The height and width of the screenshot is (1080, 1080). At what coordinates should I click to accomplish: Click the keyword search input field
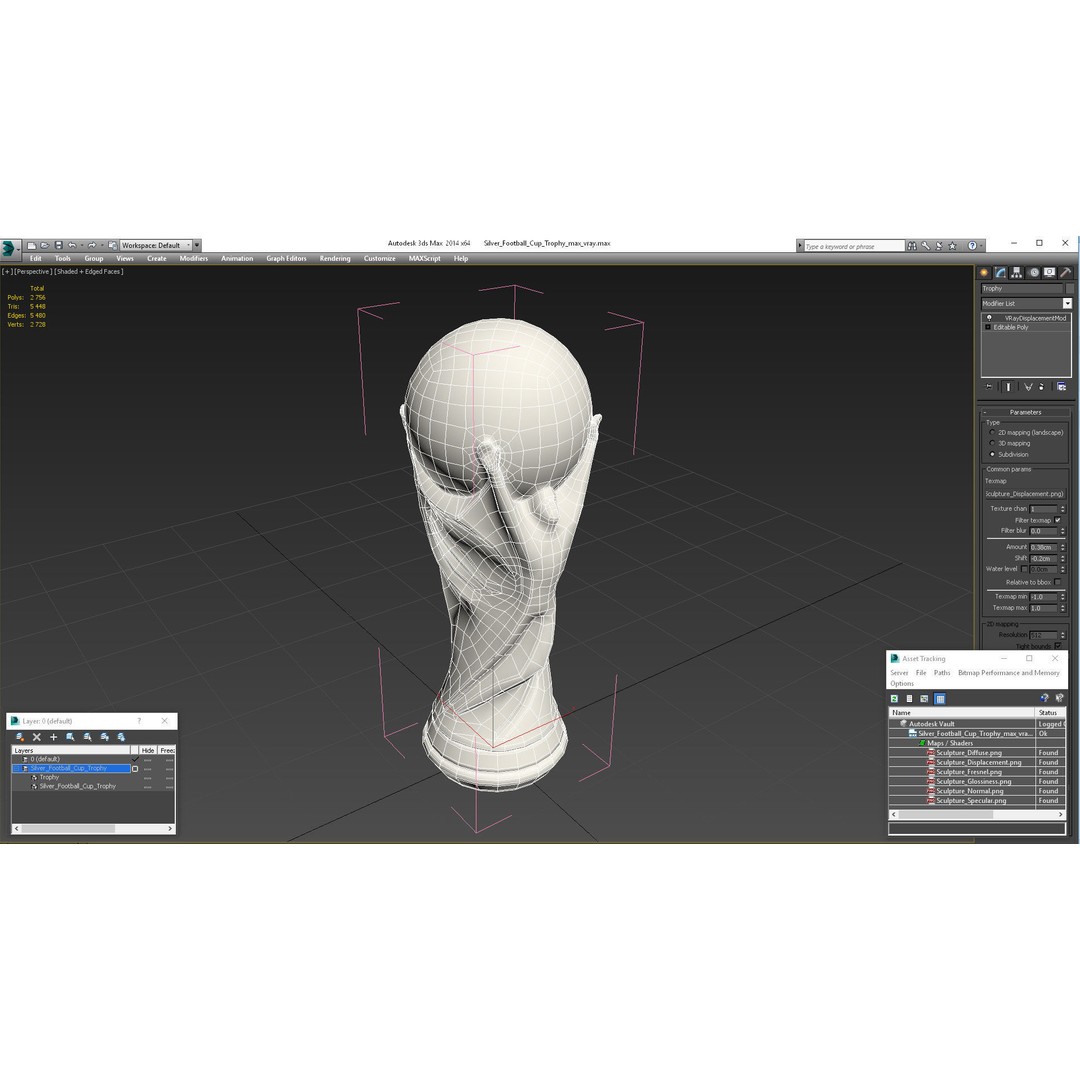click(854, 246)
